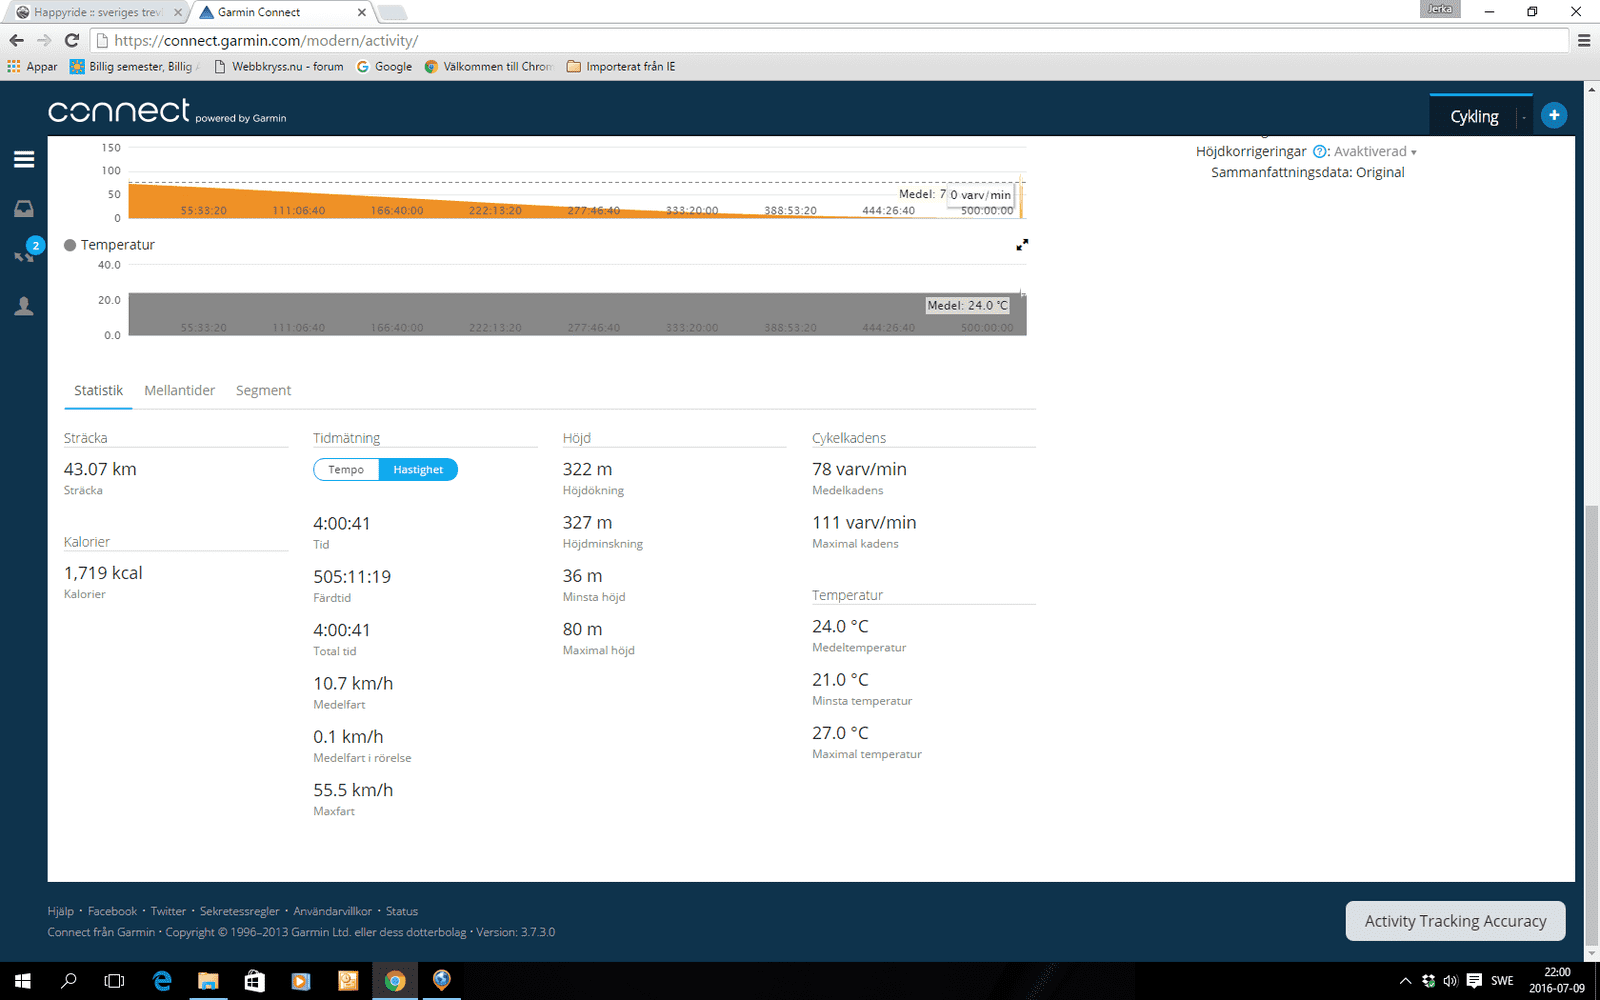This screenshot has width=1600, height=1000.
Task: Switch to the Segment tab
Action: [x=263, y=391]
